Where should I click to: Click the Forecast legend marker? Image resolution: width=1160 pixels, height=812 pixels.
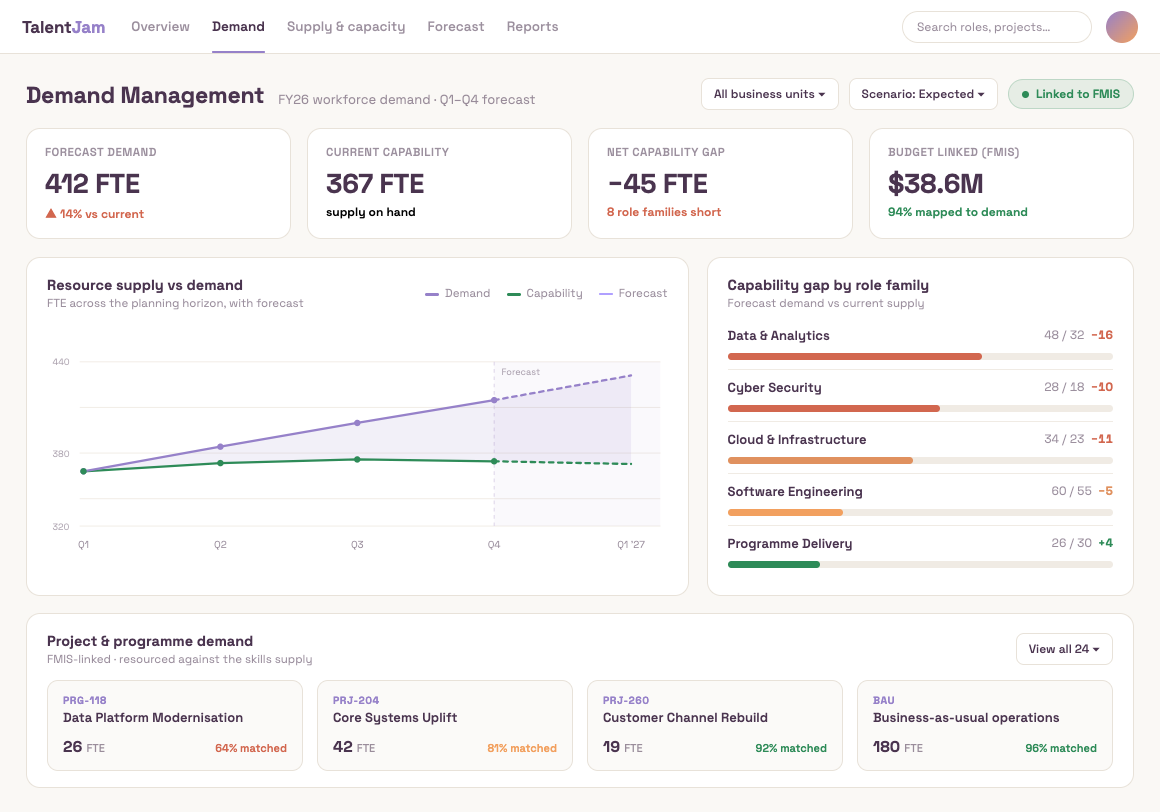pyautogui.click(x=606, y=294)
